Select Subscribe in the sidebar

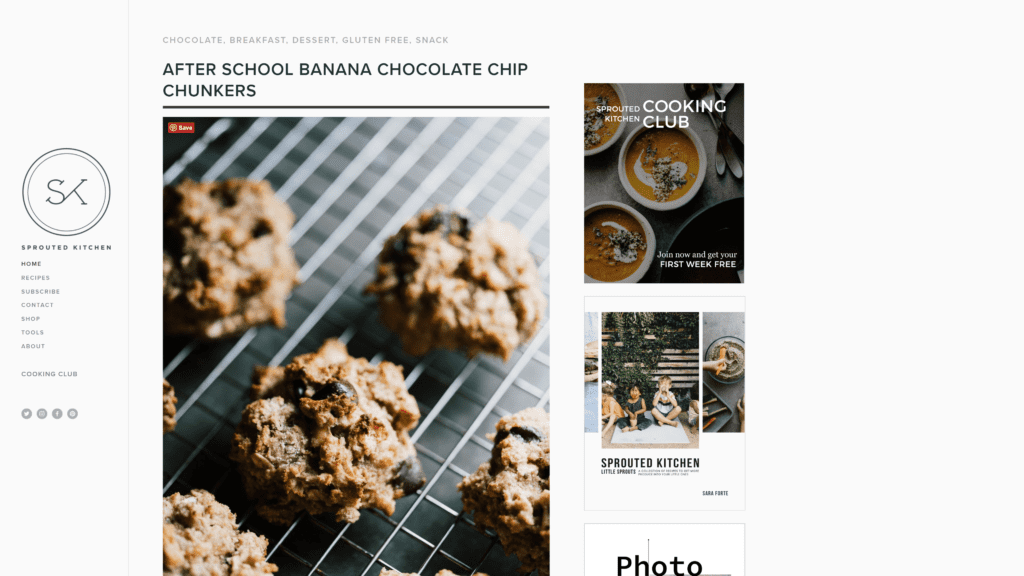tap(40, 291)
